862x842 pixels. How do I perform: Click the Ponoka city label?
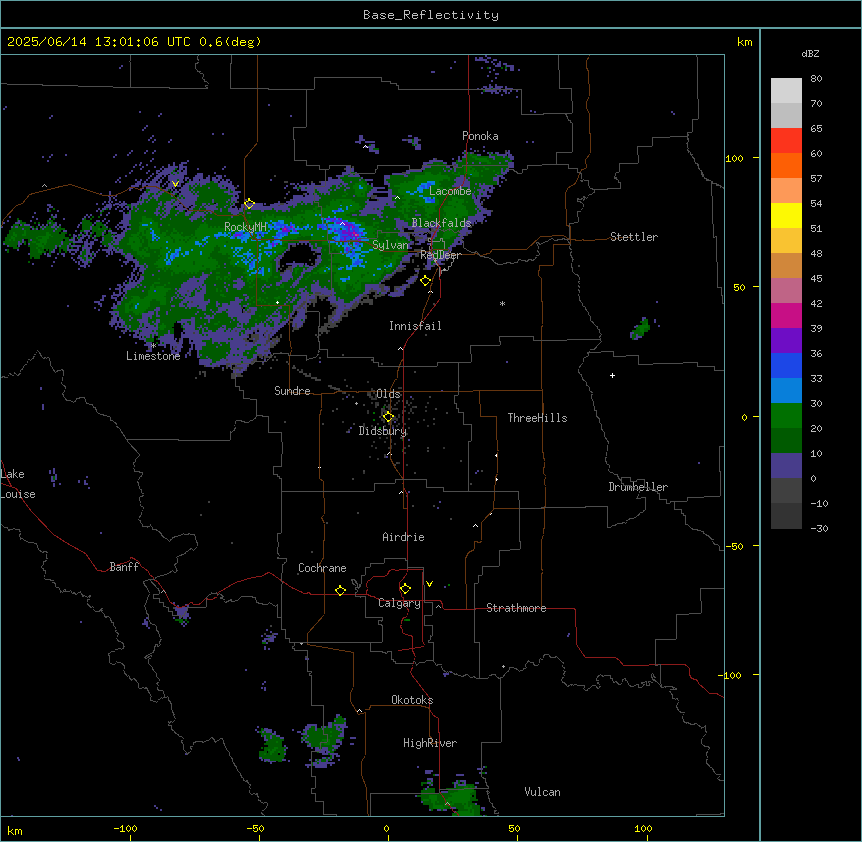click(480, 136)
